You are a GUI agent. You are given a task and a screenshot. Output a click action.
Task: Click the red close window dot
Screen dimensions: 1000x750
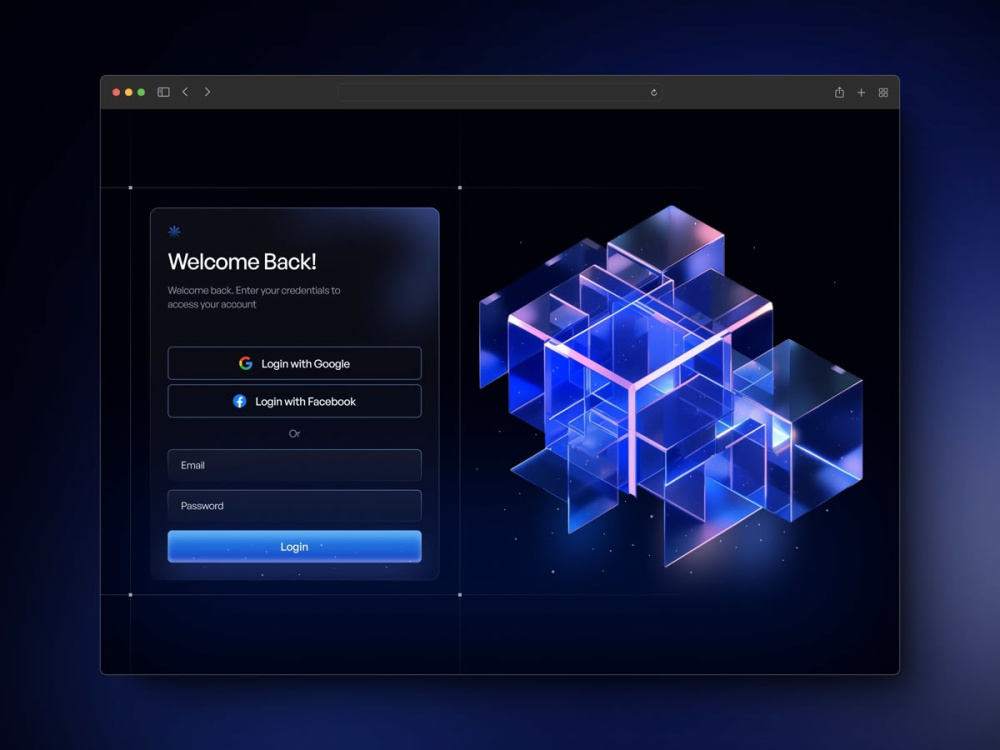click(116, 92)
